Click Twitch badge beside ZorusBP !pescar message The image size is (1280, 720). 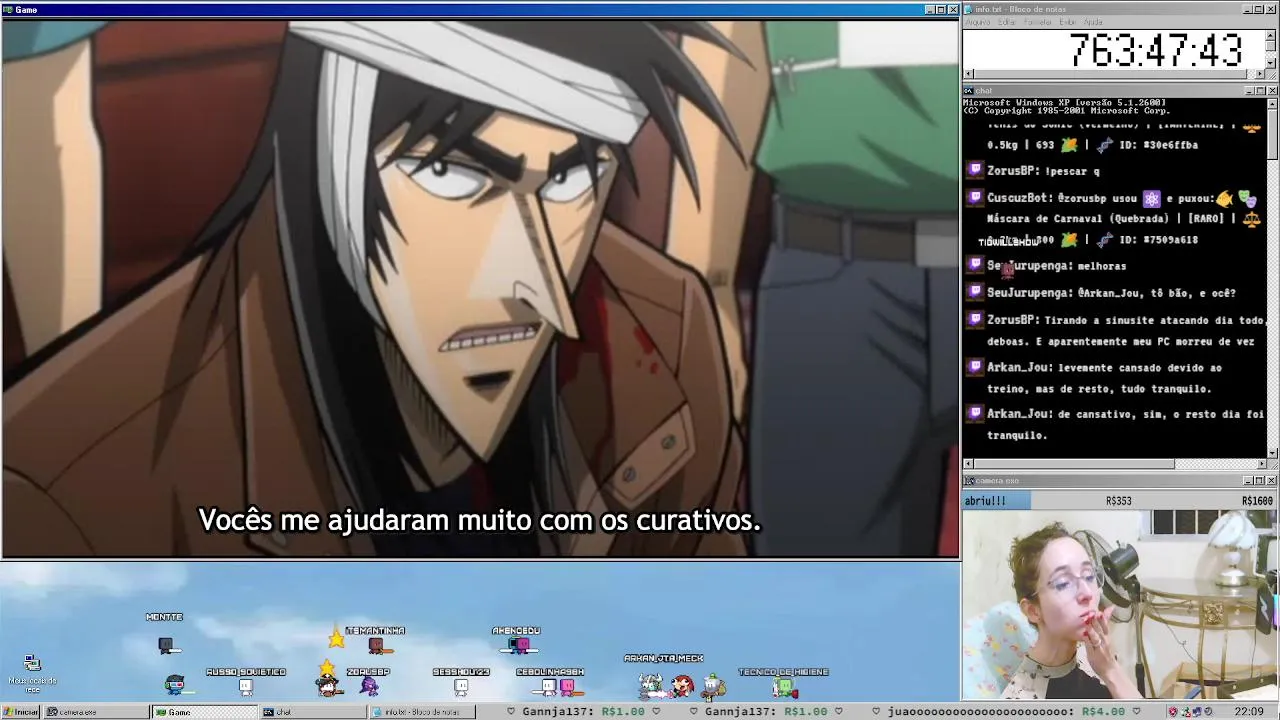[x=975, y=171]
